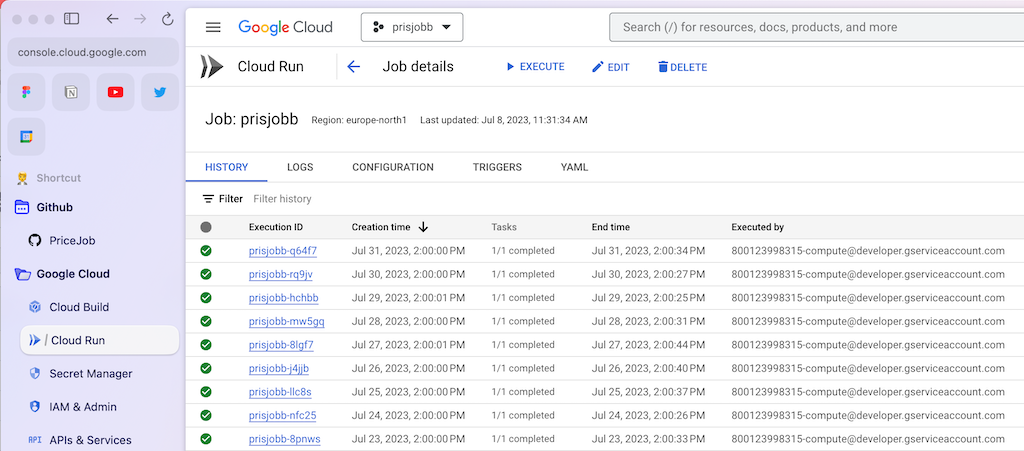Click the console.cloud.google.com address bar
1024x451 pixels.
pos(93,52)
